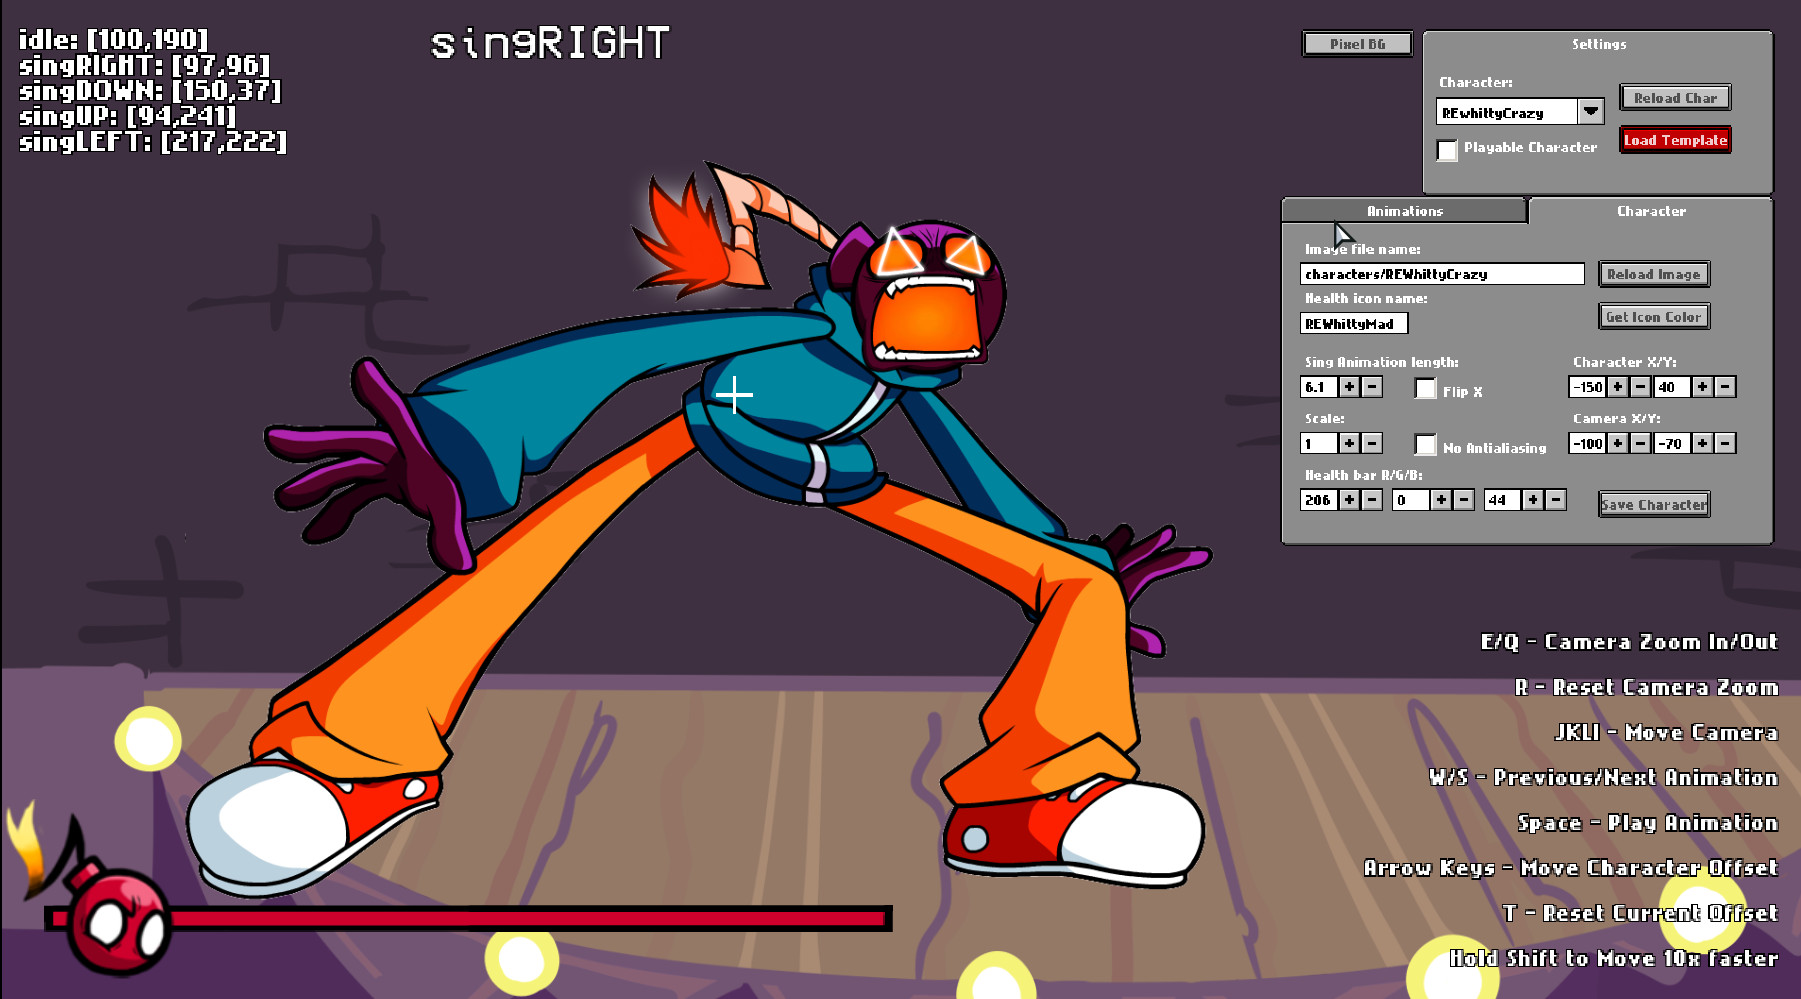Screen dimensions: 1801x999
Task: Decrease the Health bar blue value
Action: tap(1553, 499)
